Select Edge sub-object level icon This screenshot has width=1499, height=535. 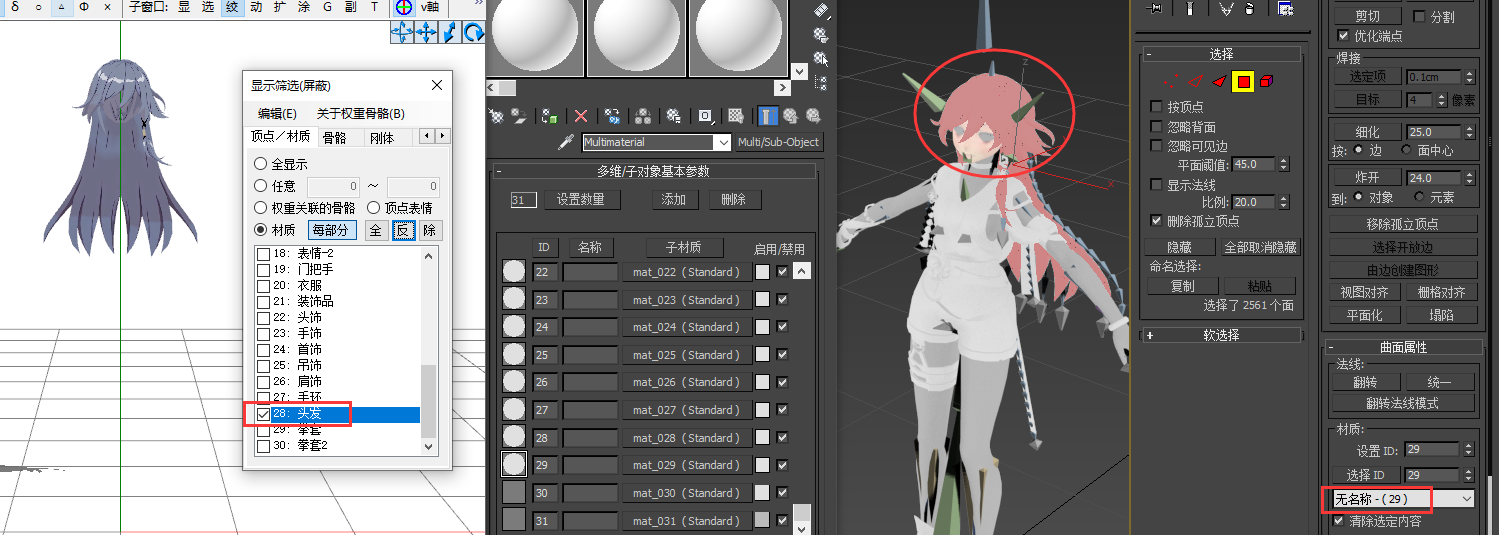1195,82
